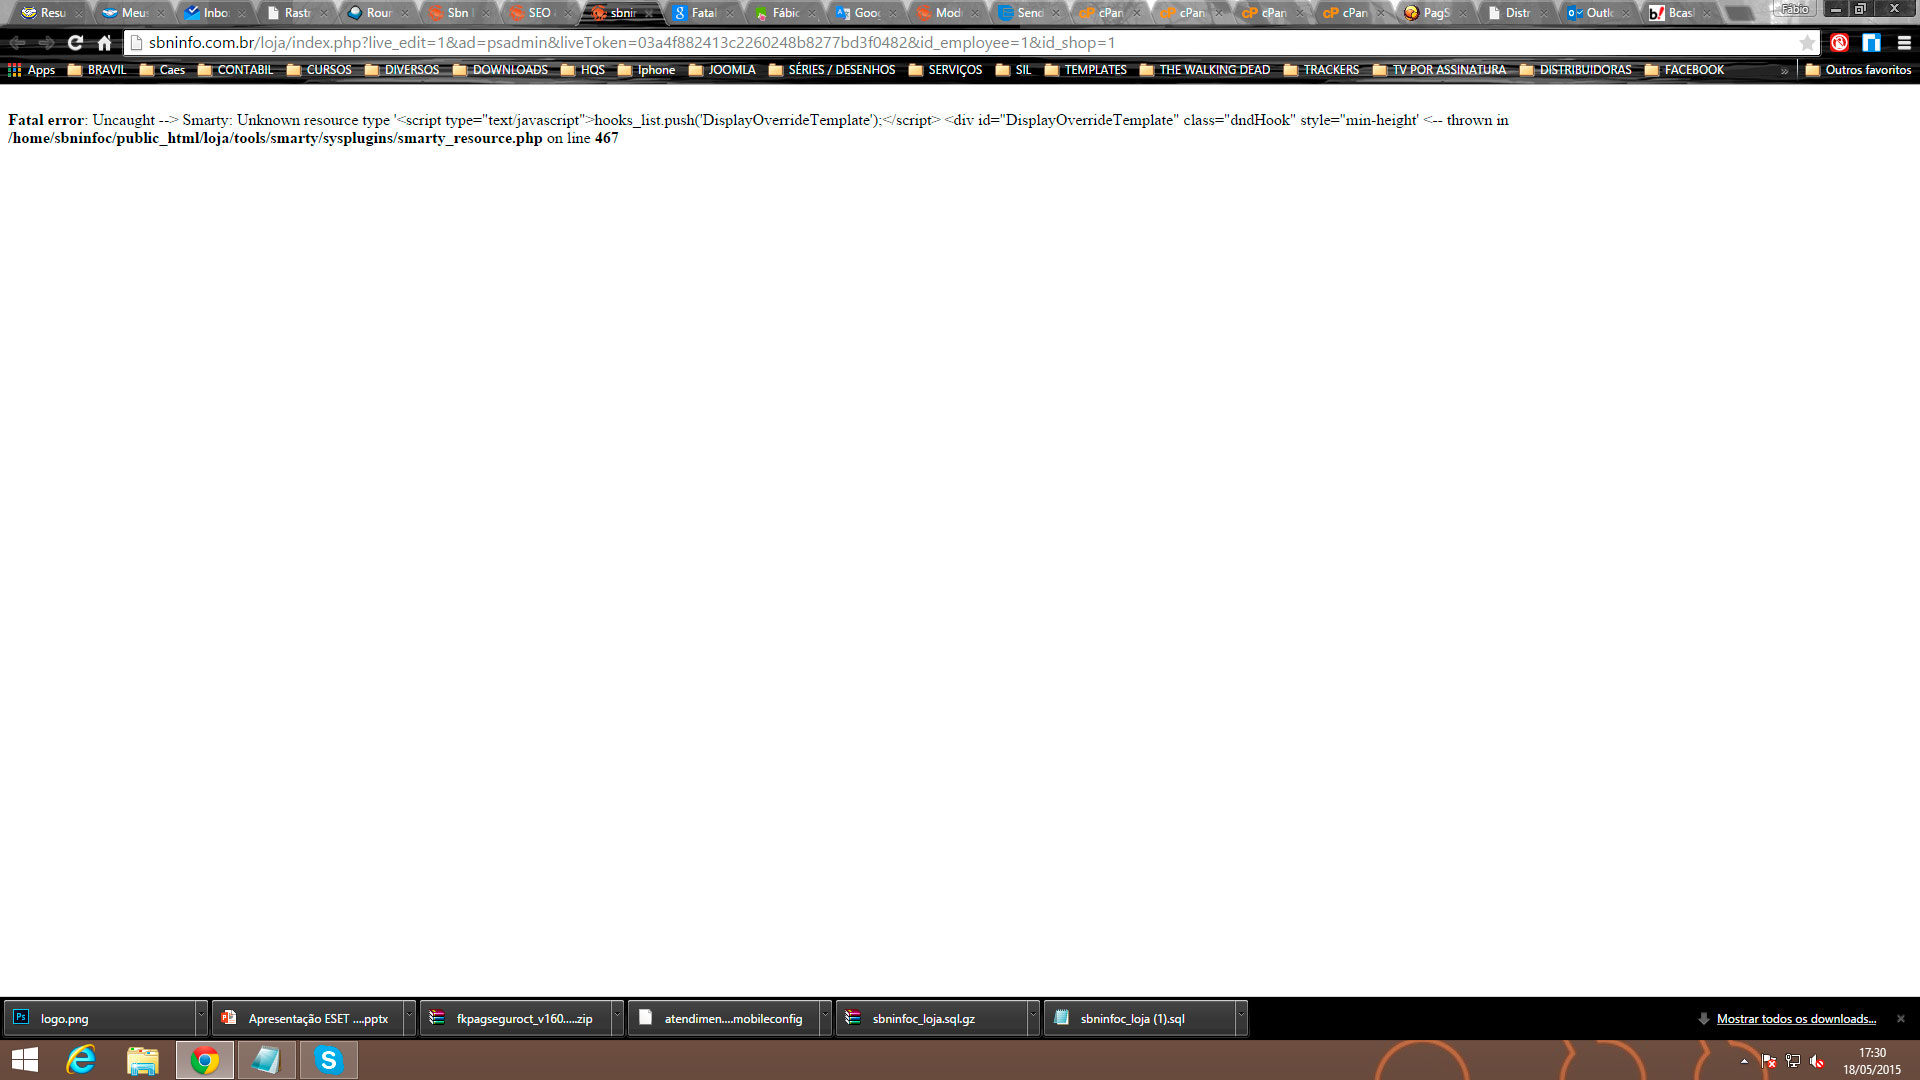Open downloaded sbninfoc_loja.sql.gz file
Image resolution: width=1920 pixels, height=1080 pixels.
(931, 1018)
